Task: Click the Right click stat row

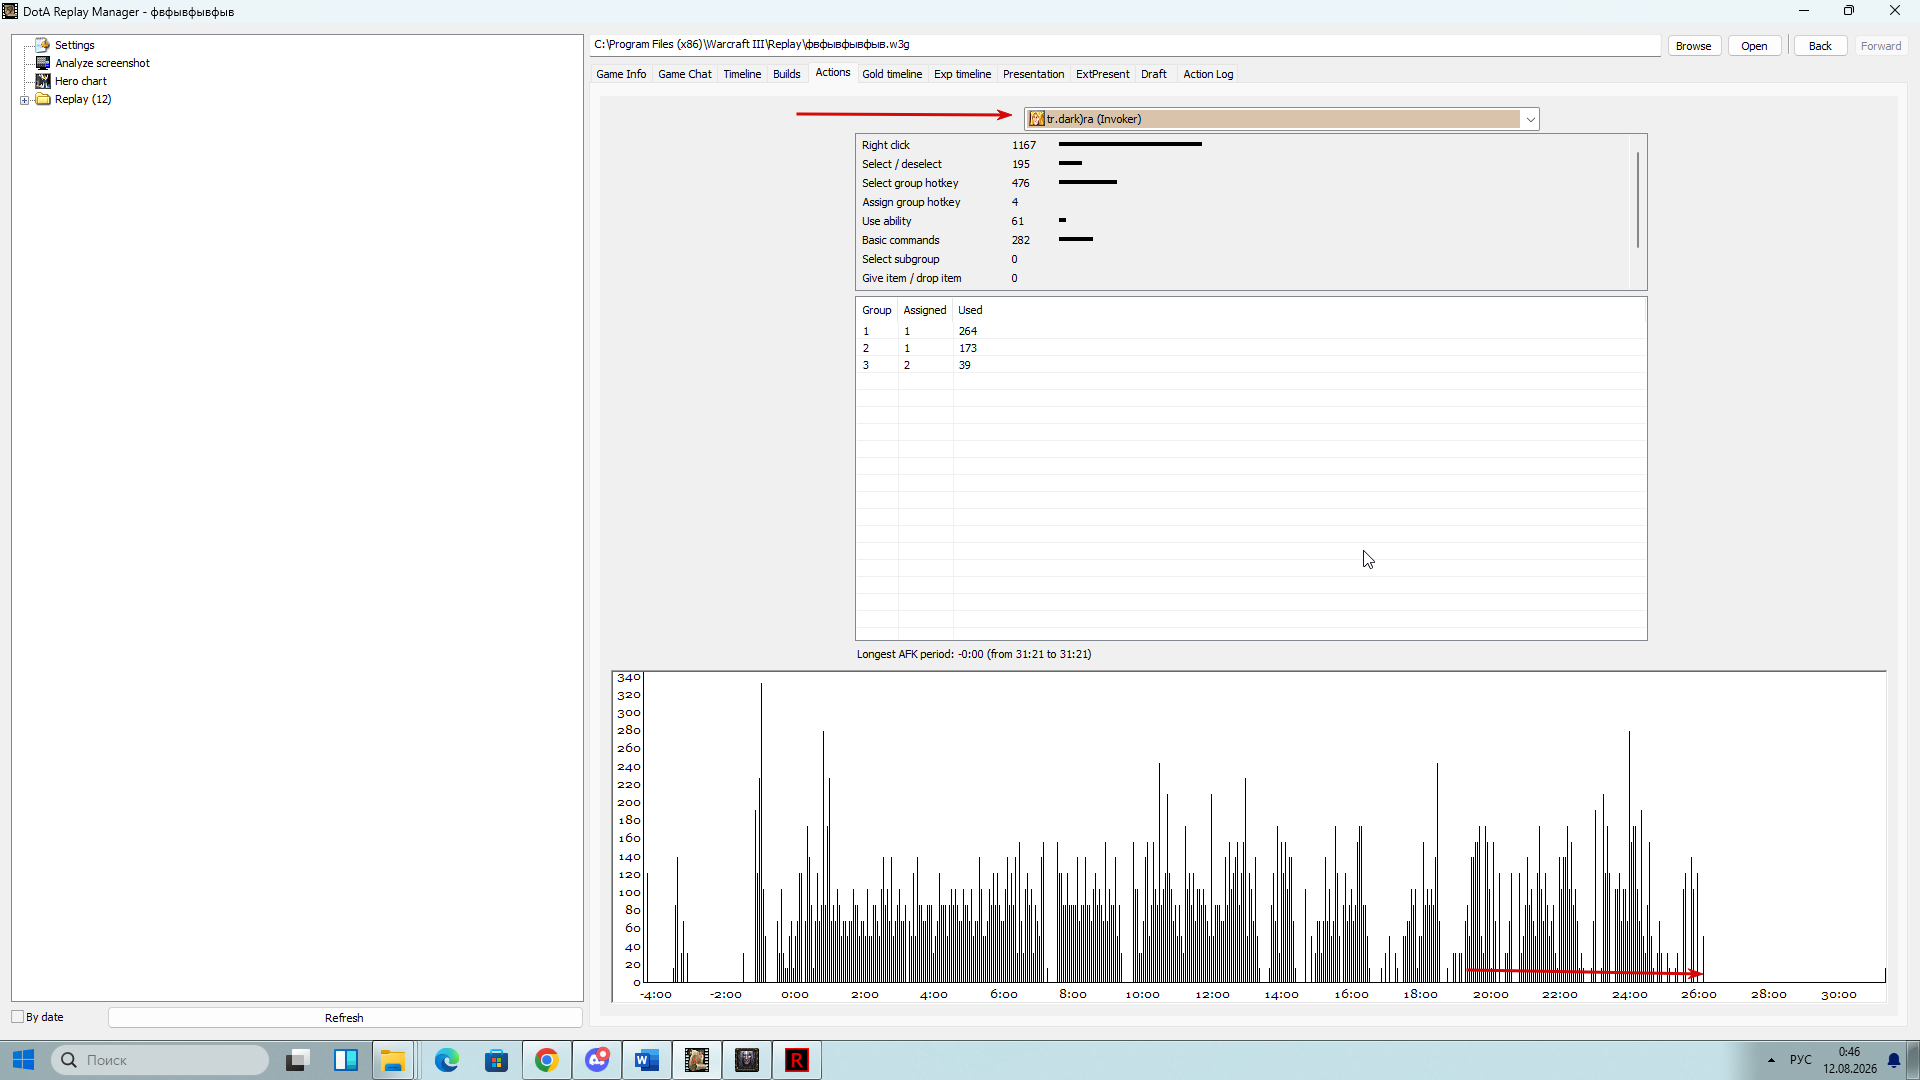Action: [x=1243, y=145]
